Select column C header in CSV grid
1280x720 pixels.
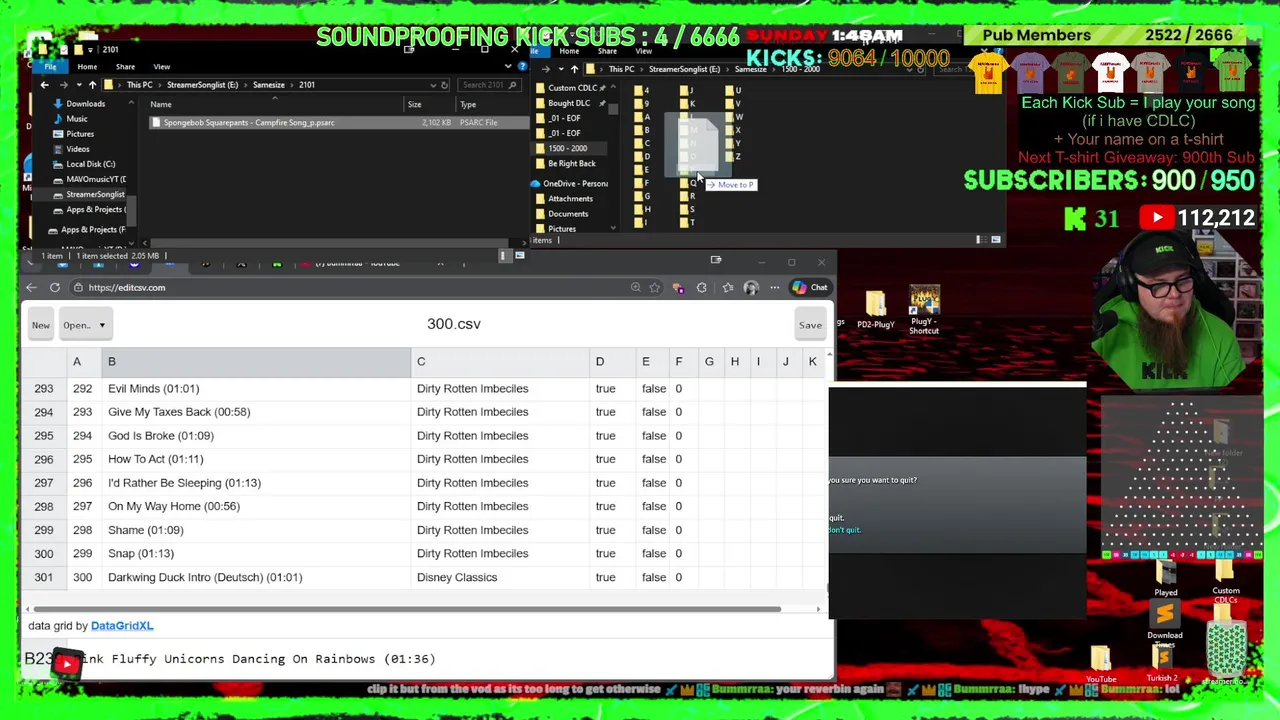click(500, 362)
